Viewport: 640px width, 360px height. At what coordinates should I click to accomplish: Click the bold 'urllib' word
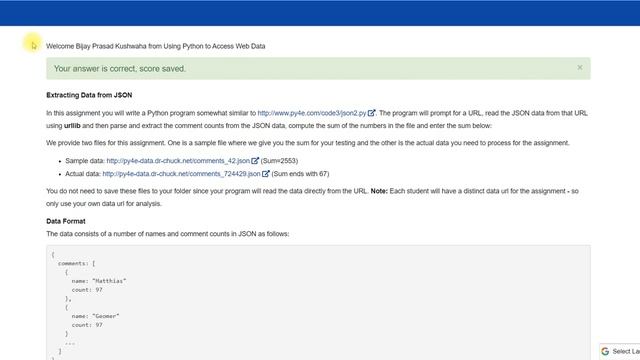click(72, 126)
